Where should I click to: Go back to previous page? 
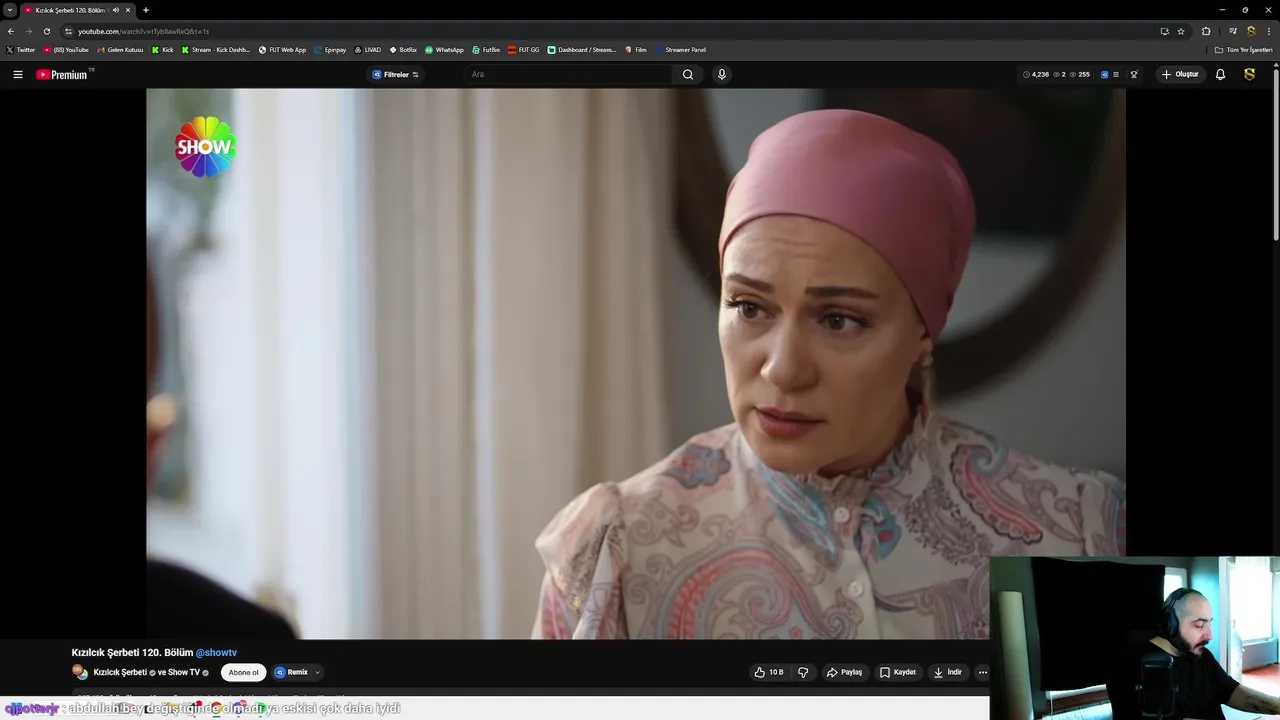11,31
